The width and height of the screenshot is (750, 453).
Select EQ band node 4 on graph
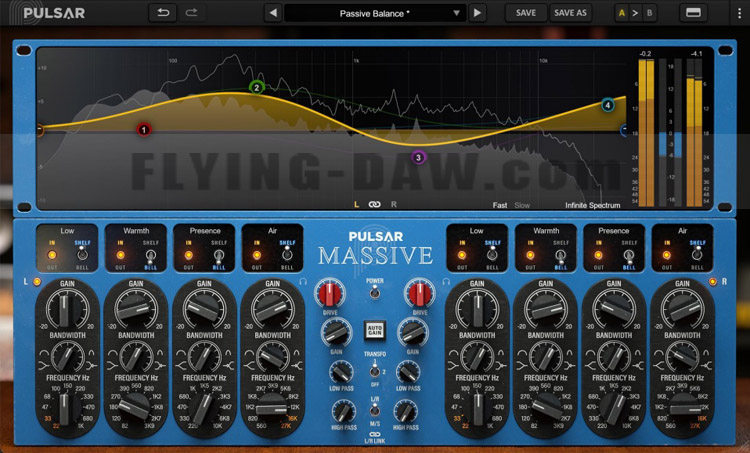point(607,105)
